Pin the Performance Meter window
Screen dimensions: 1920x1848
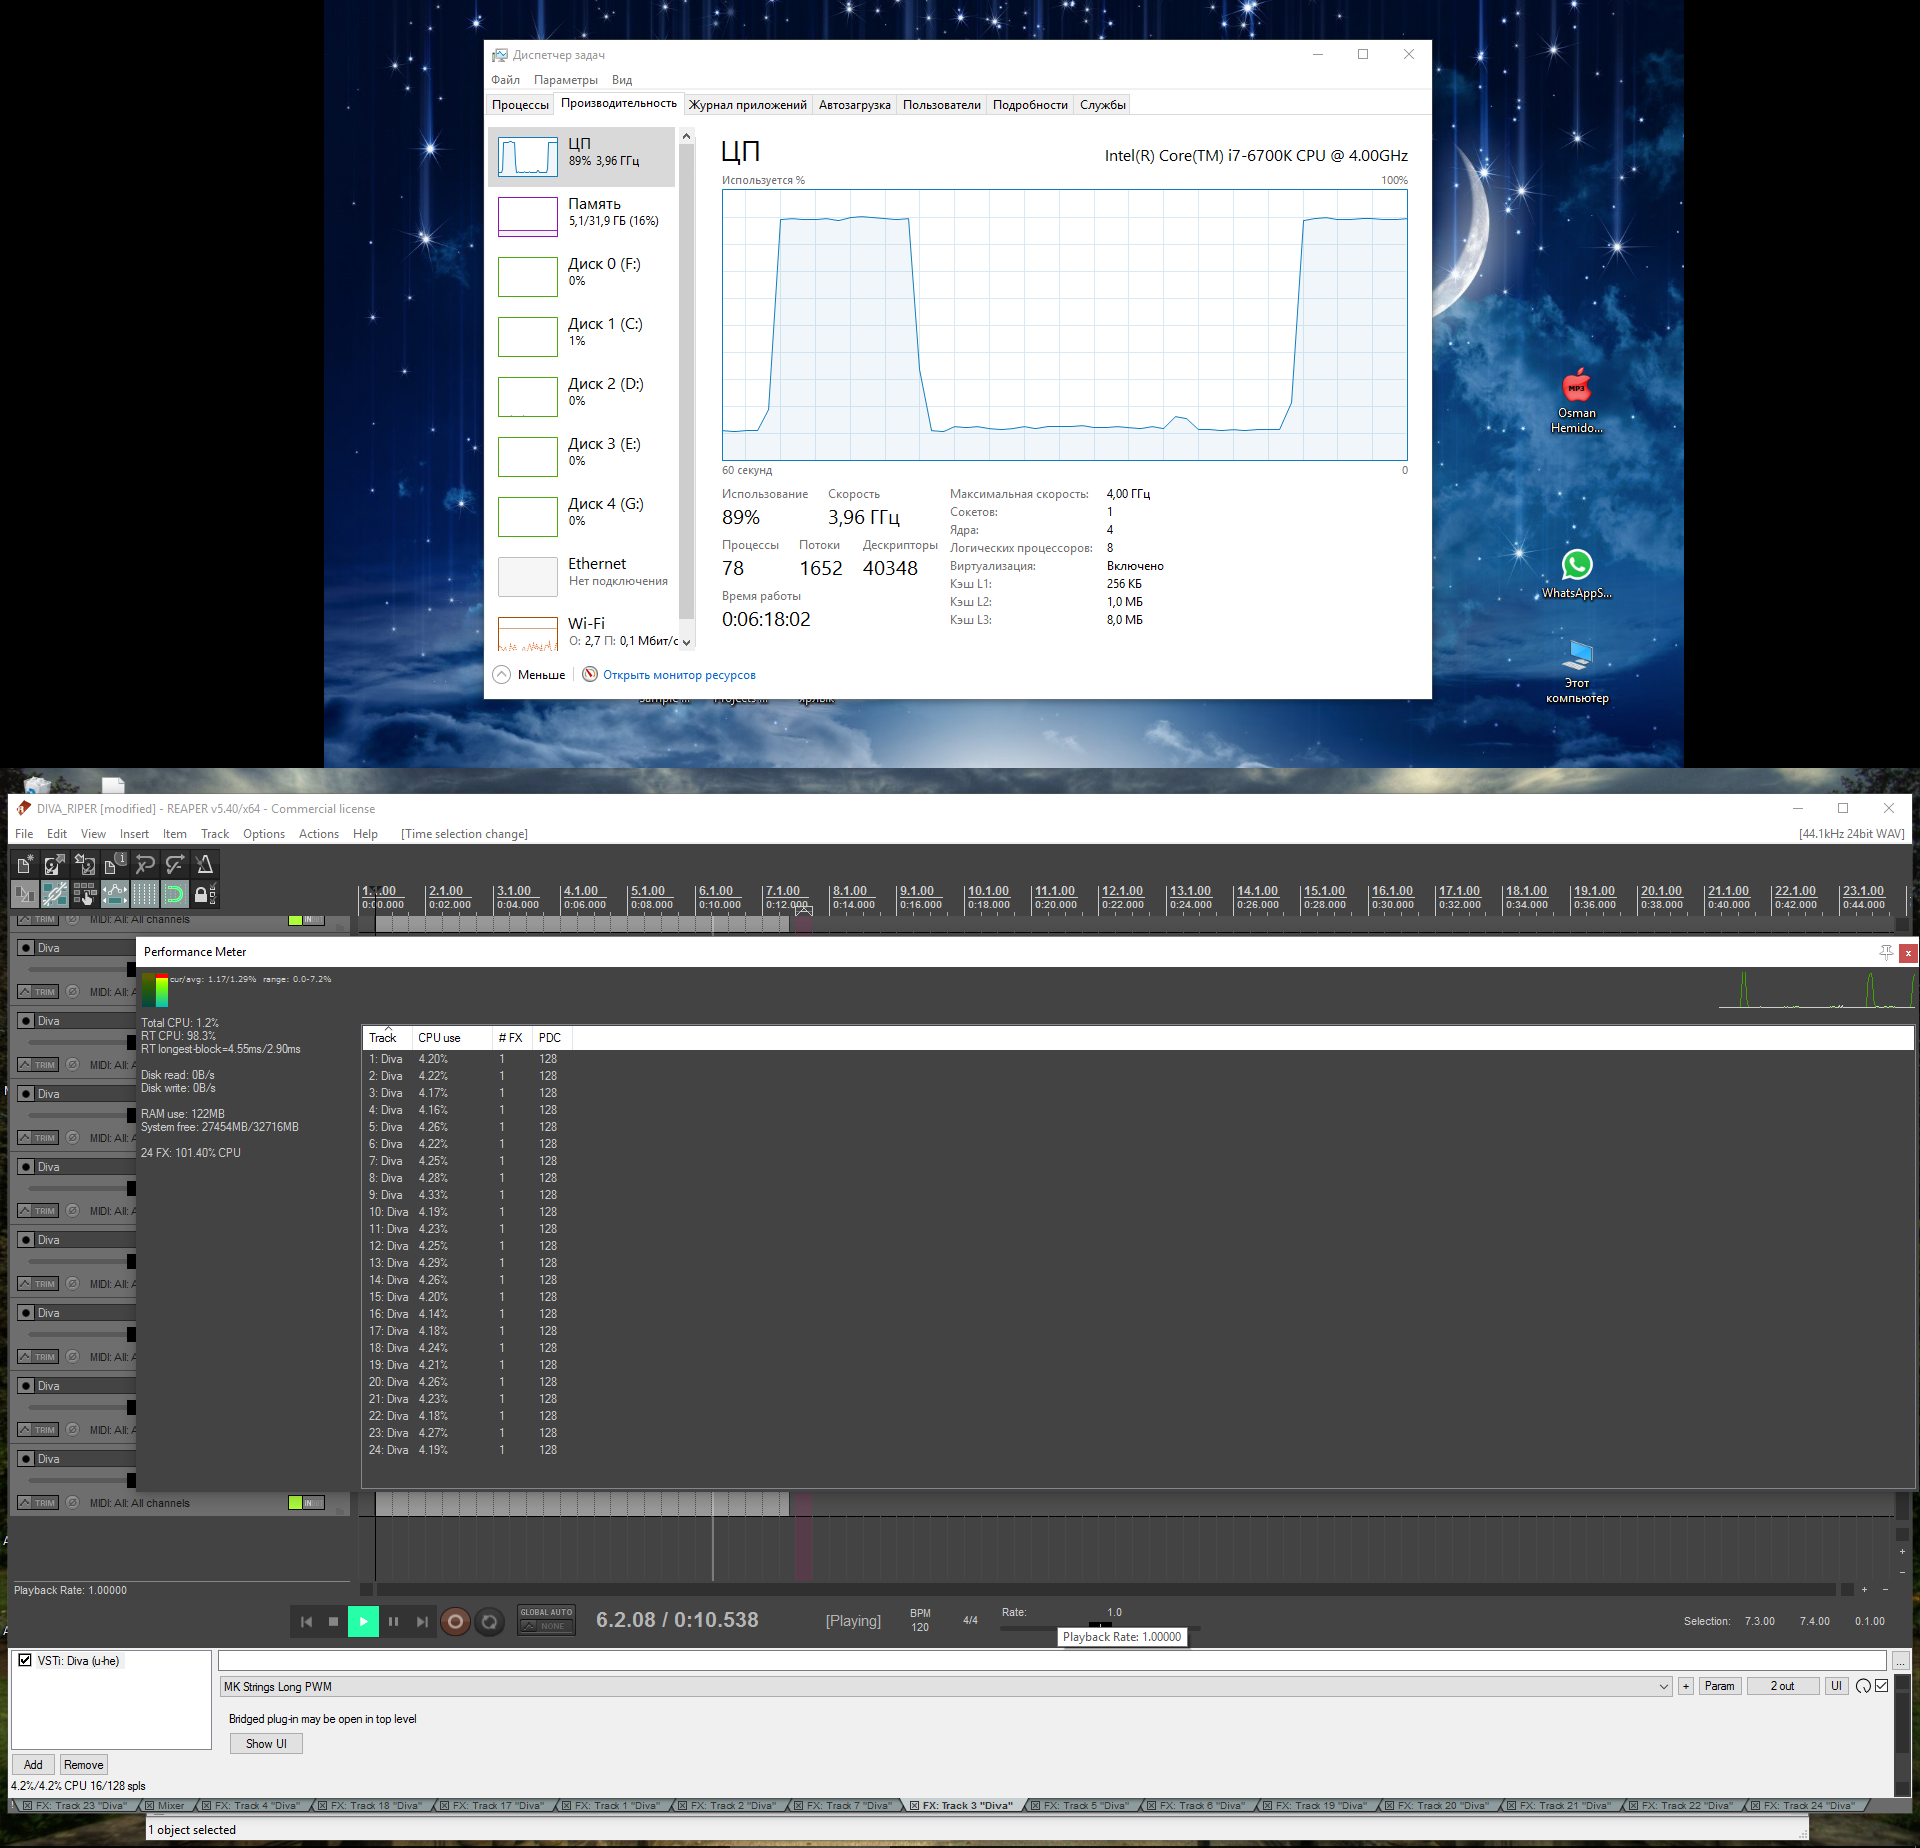pos(1885,952)
